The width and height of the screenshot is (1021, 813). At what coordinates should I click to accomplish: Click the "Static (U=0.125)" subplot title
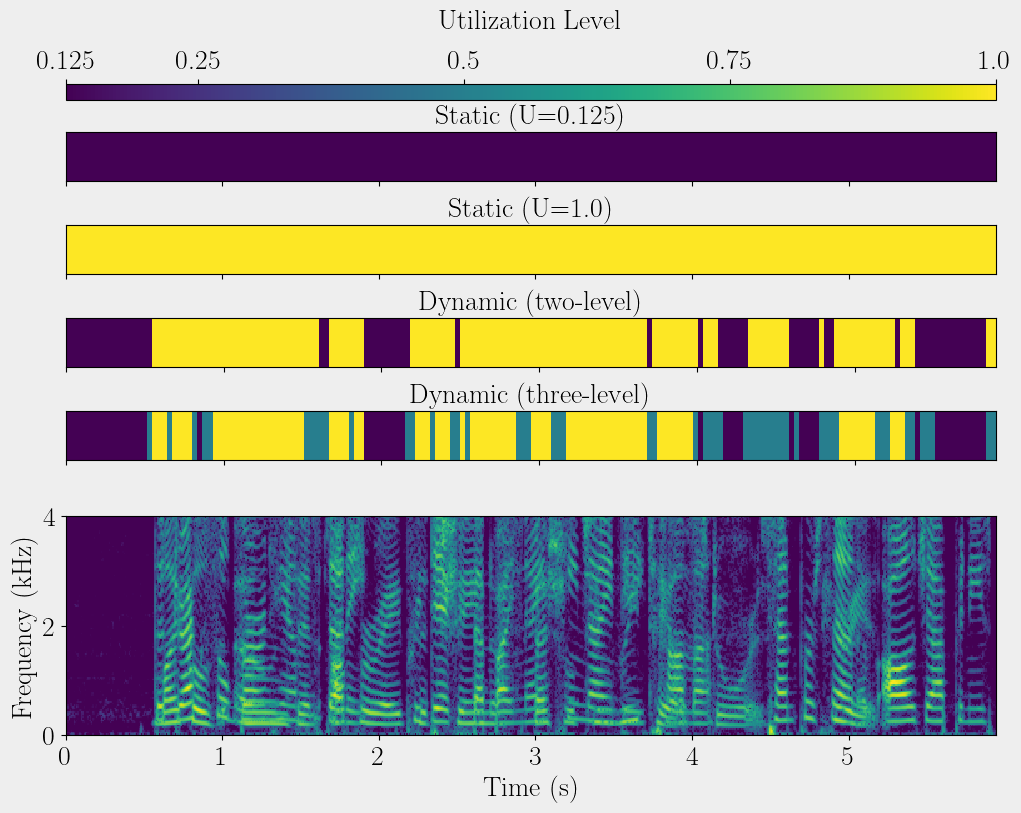pos(529,116)
